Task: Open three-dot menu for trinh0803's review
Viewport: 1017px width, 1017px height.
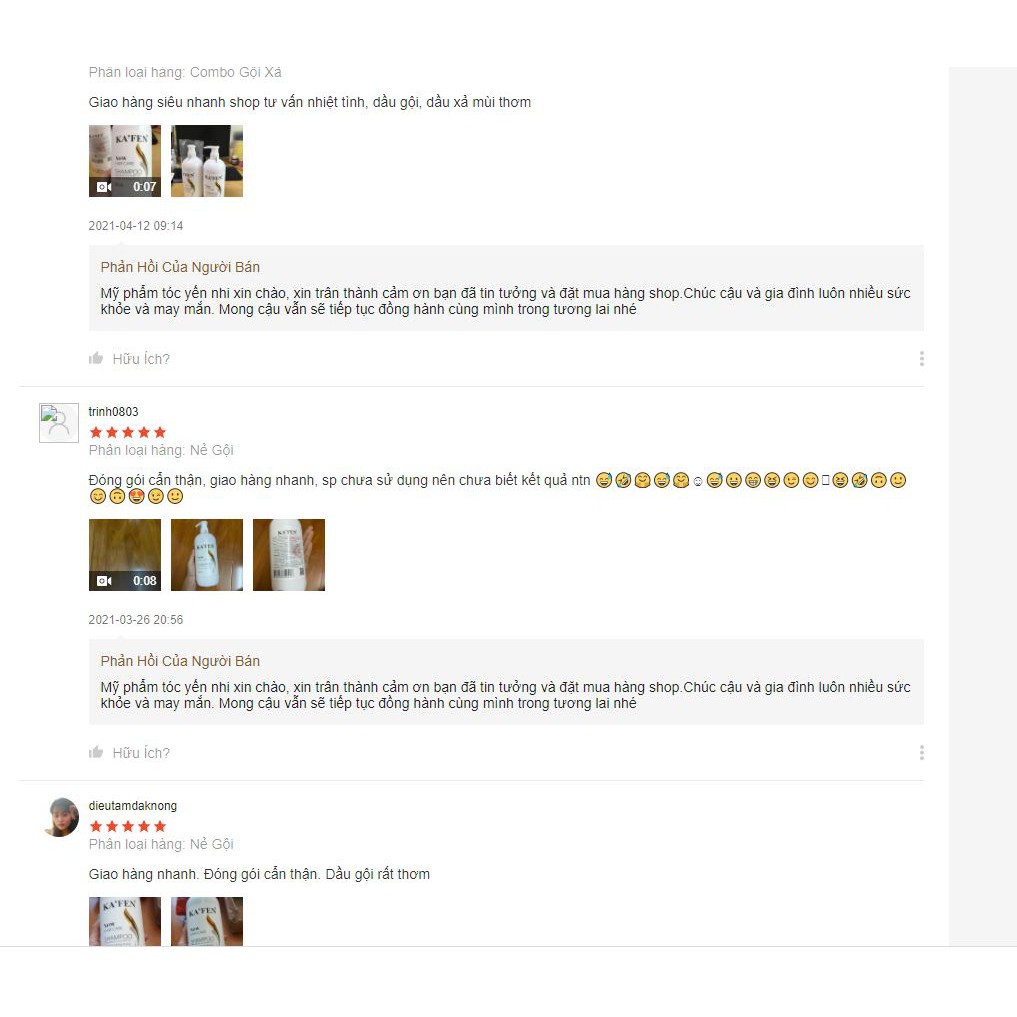Action: (x=922, y=752)
